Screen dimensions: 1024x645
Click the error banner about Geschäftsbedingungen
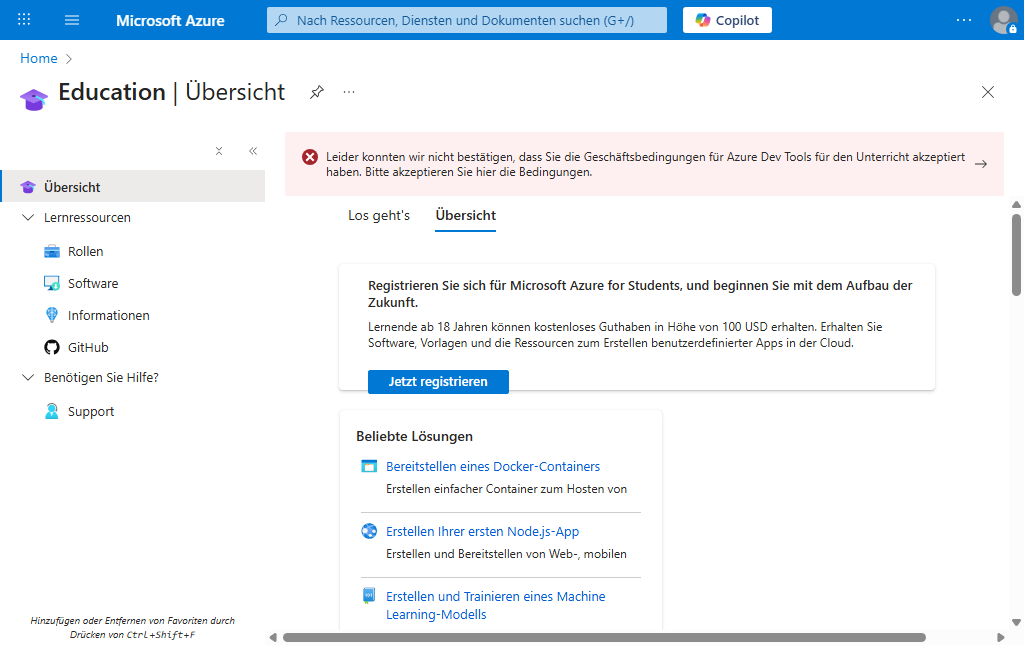click(x=644, y=164)
